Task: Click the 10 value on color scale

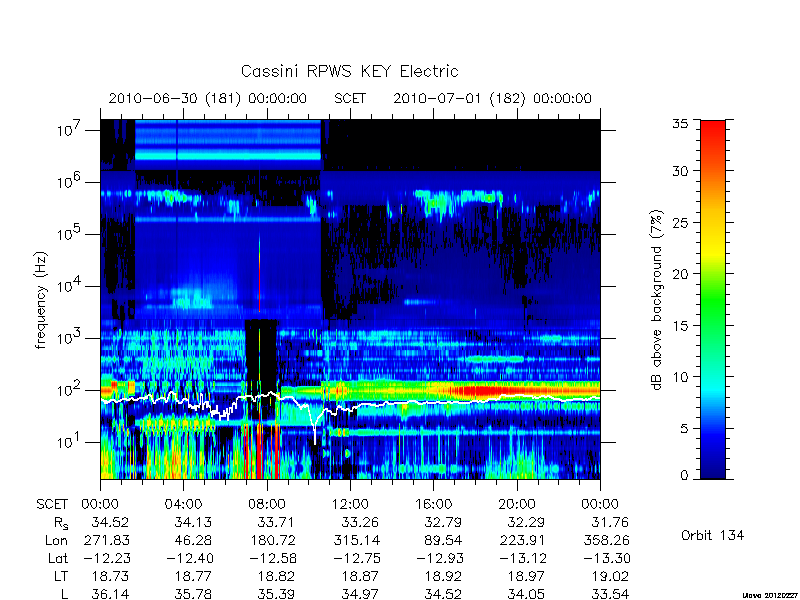Action: click(681, 377)
